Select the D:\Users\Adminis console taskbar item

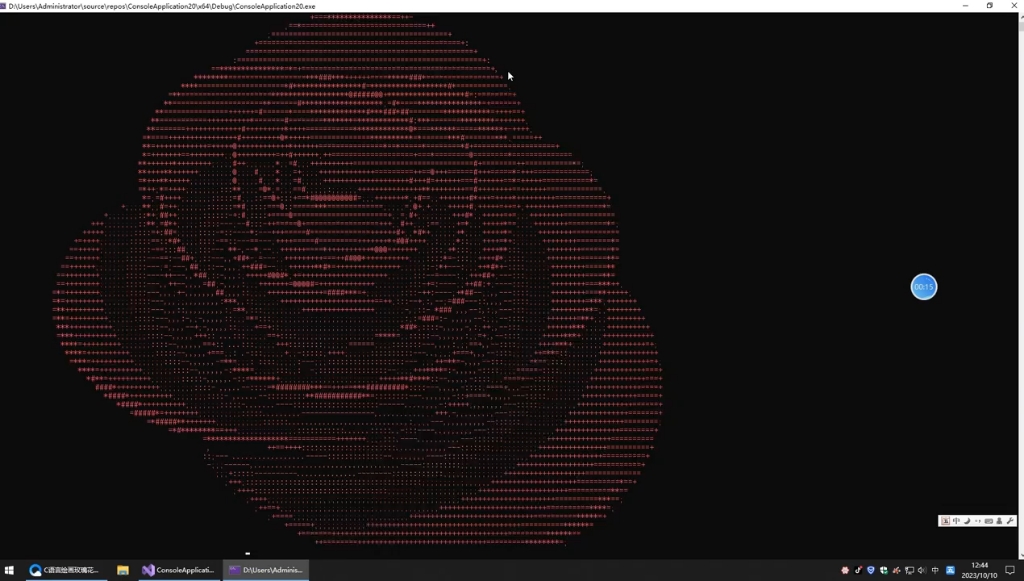point(266,570)
